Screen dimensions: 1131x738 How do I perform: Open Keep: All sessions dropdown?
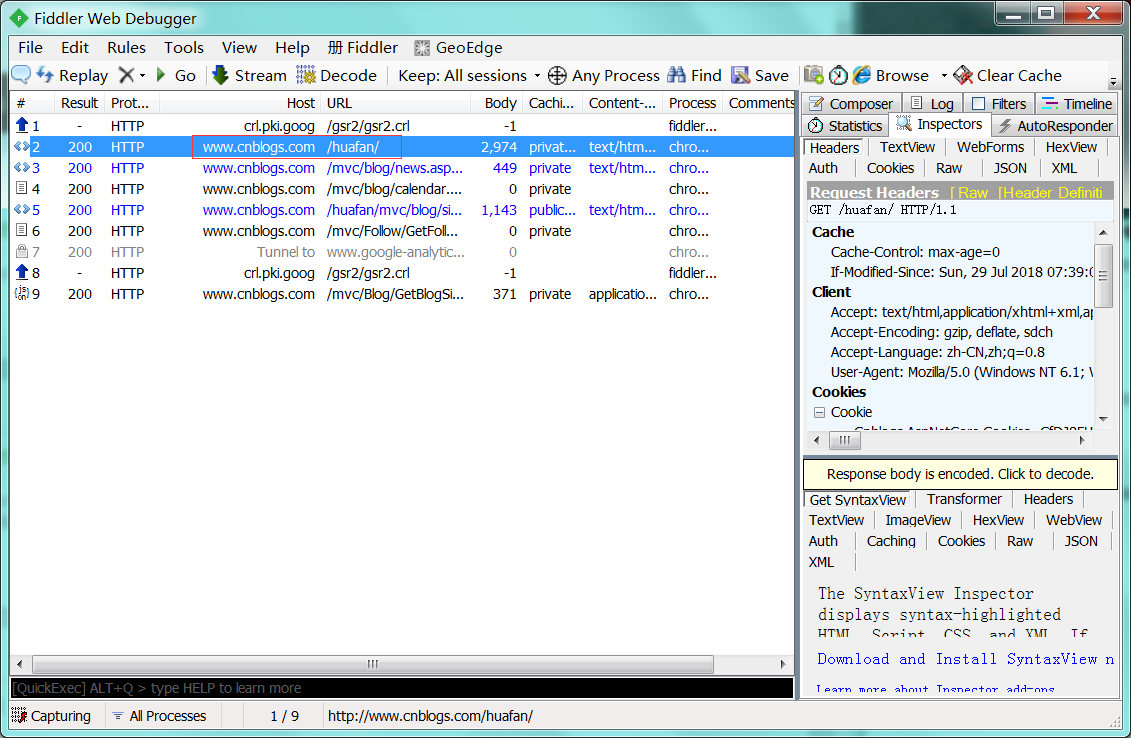point(469,75)
